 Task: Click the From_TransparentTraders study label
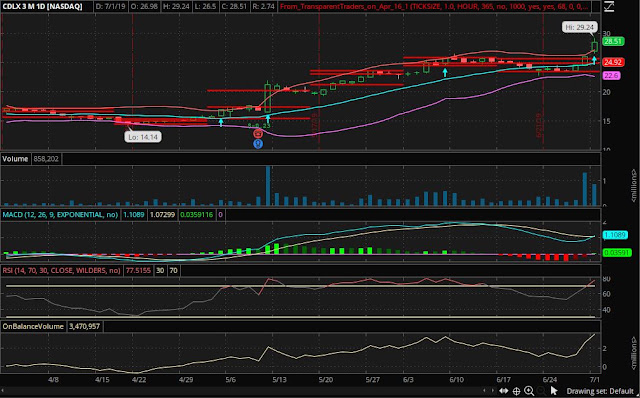point(434,7)
